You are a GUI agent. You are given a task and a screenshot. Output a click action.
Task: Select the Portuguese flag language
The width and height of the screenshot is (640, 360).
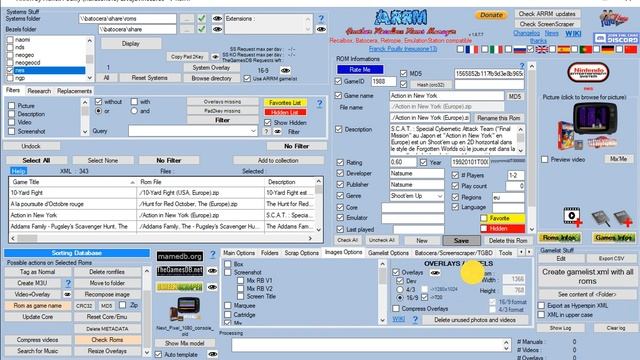(x=586, y=49)
